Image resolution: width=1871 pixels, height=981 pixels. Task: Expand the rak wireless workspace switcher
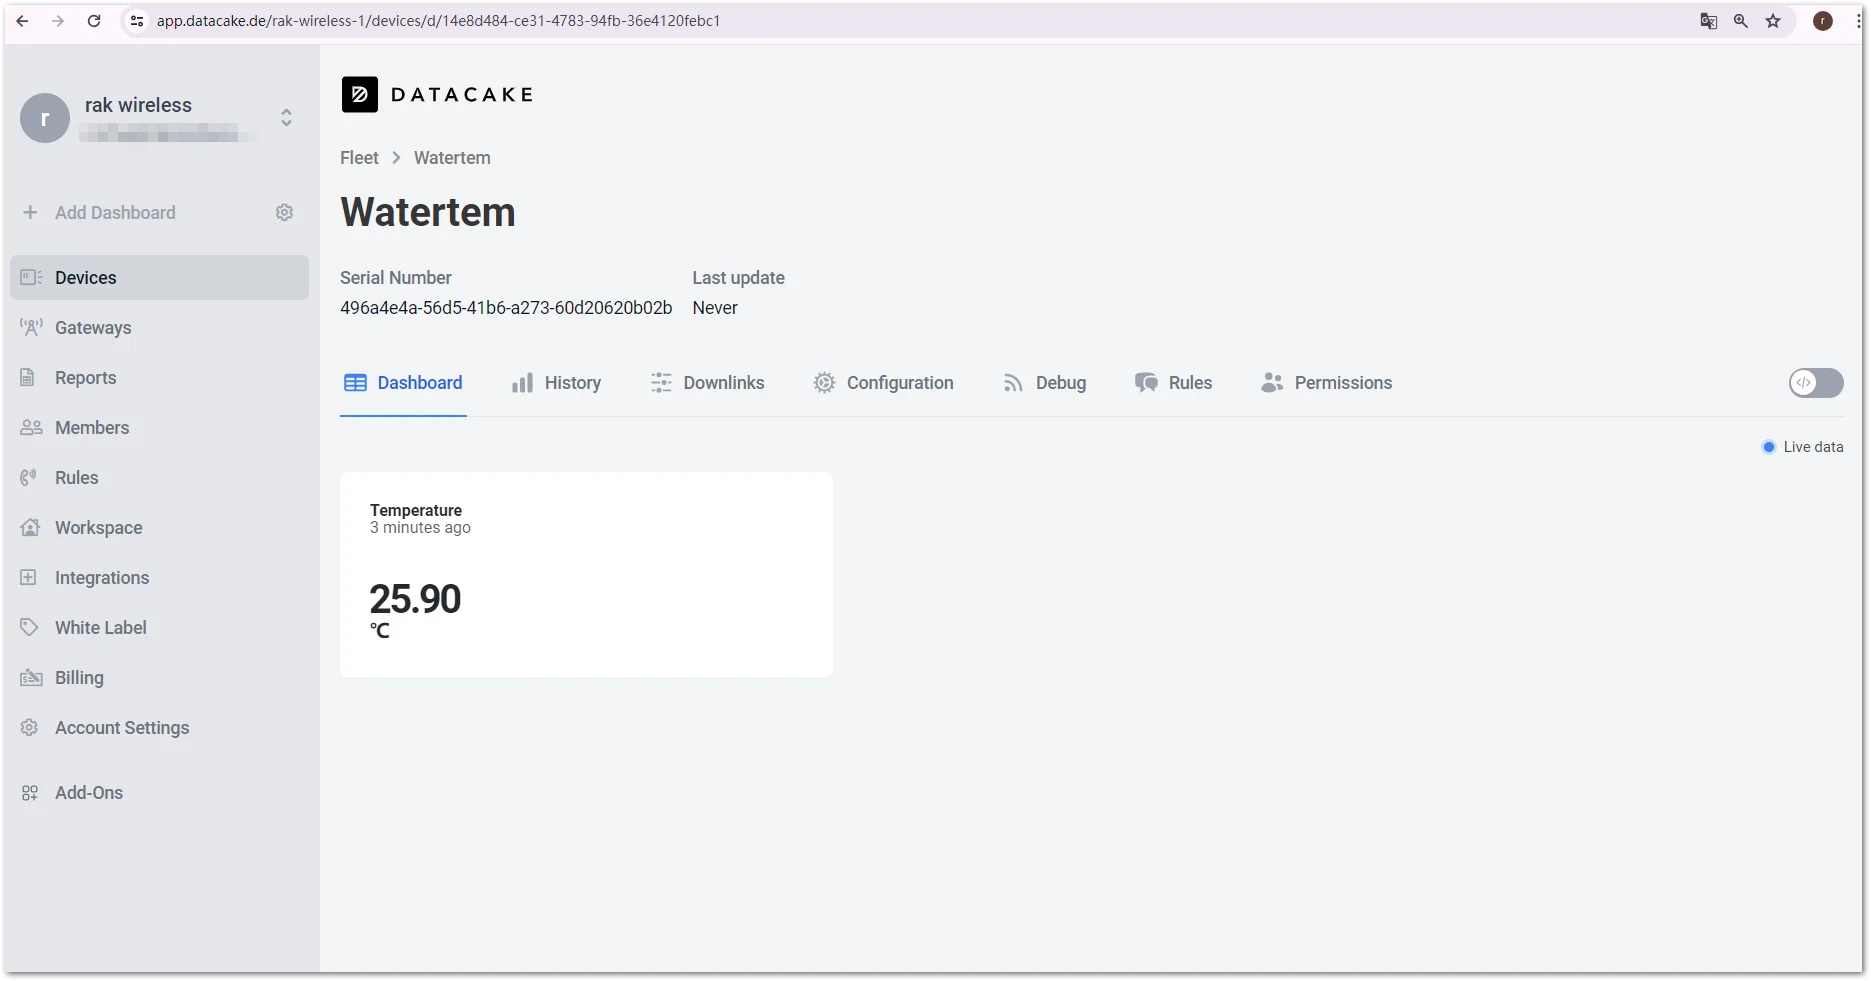286,118
